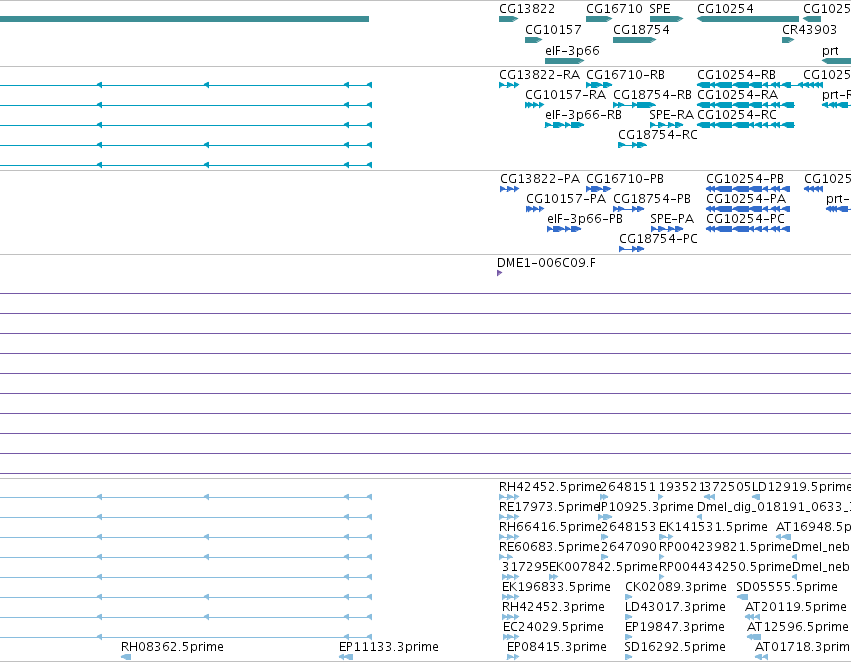851x662 pixels.
Task: Click transcript CG16710-RB
Action: (x=625, y=75)
